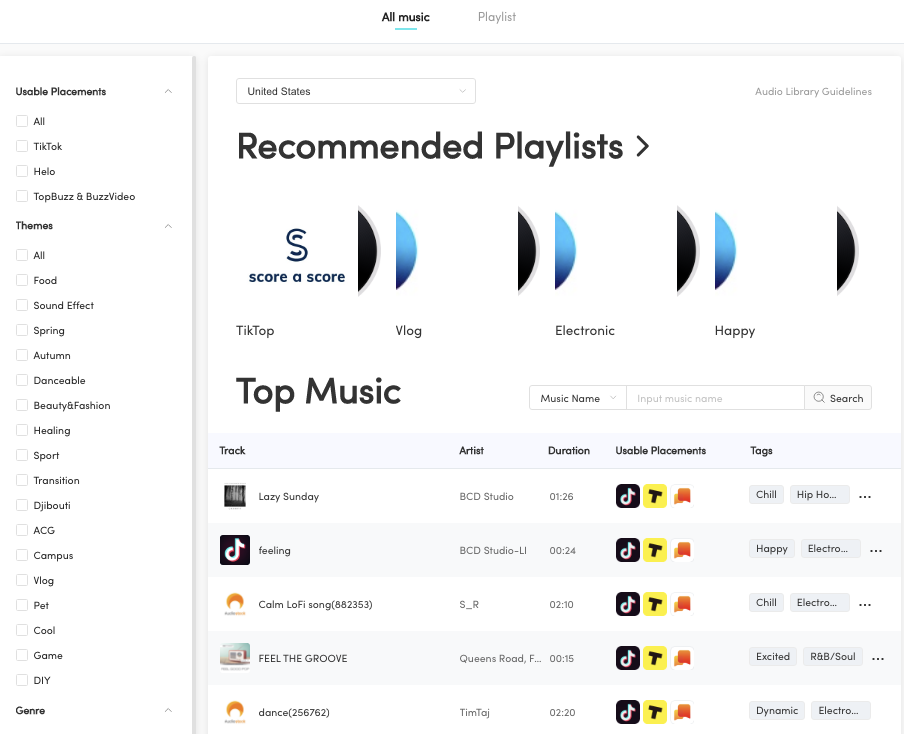Click TikTok placement icon in feeling row

coord(628,550)
